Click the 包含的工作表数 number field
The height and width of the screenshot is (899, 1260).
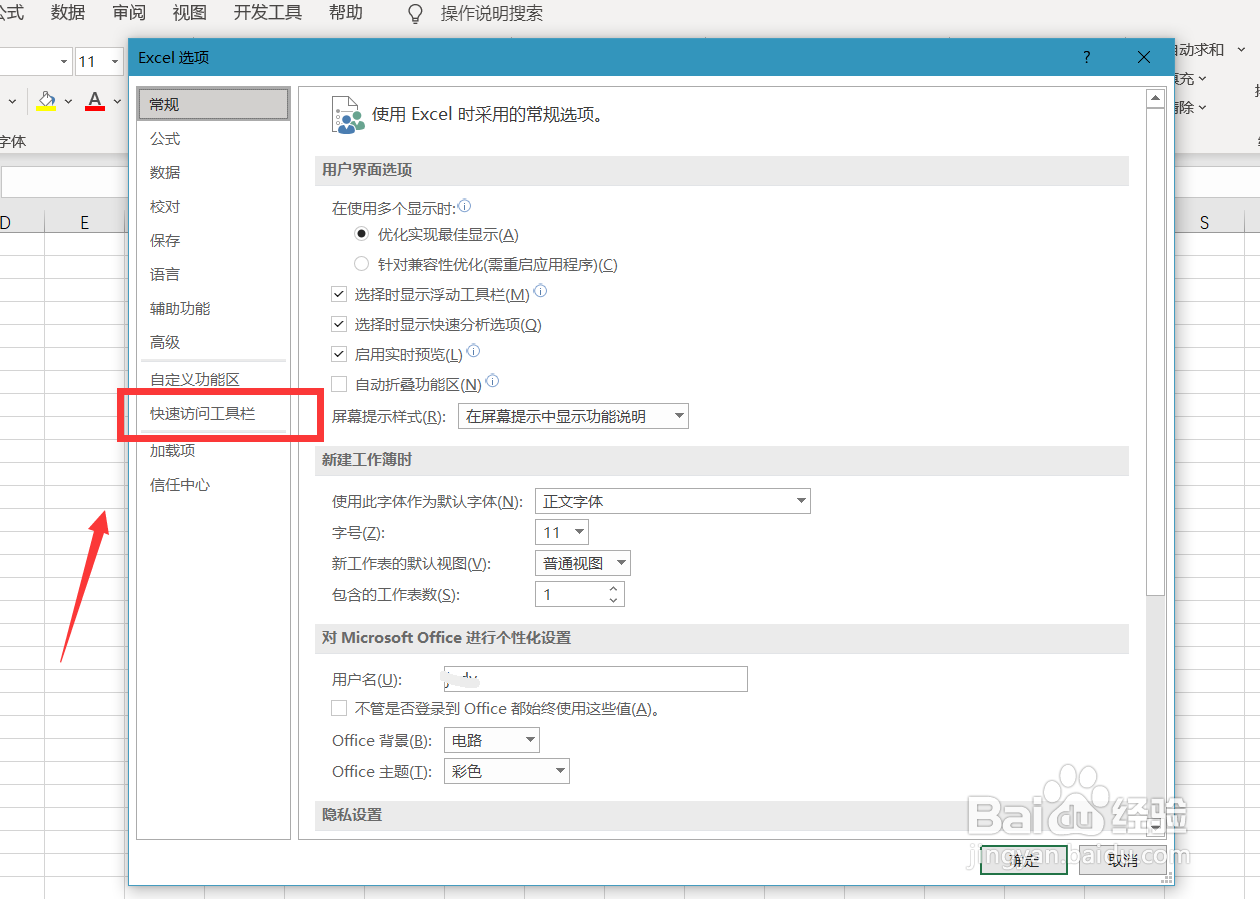pos(570,594)
